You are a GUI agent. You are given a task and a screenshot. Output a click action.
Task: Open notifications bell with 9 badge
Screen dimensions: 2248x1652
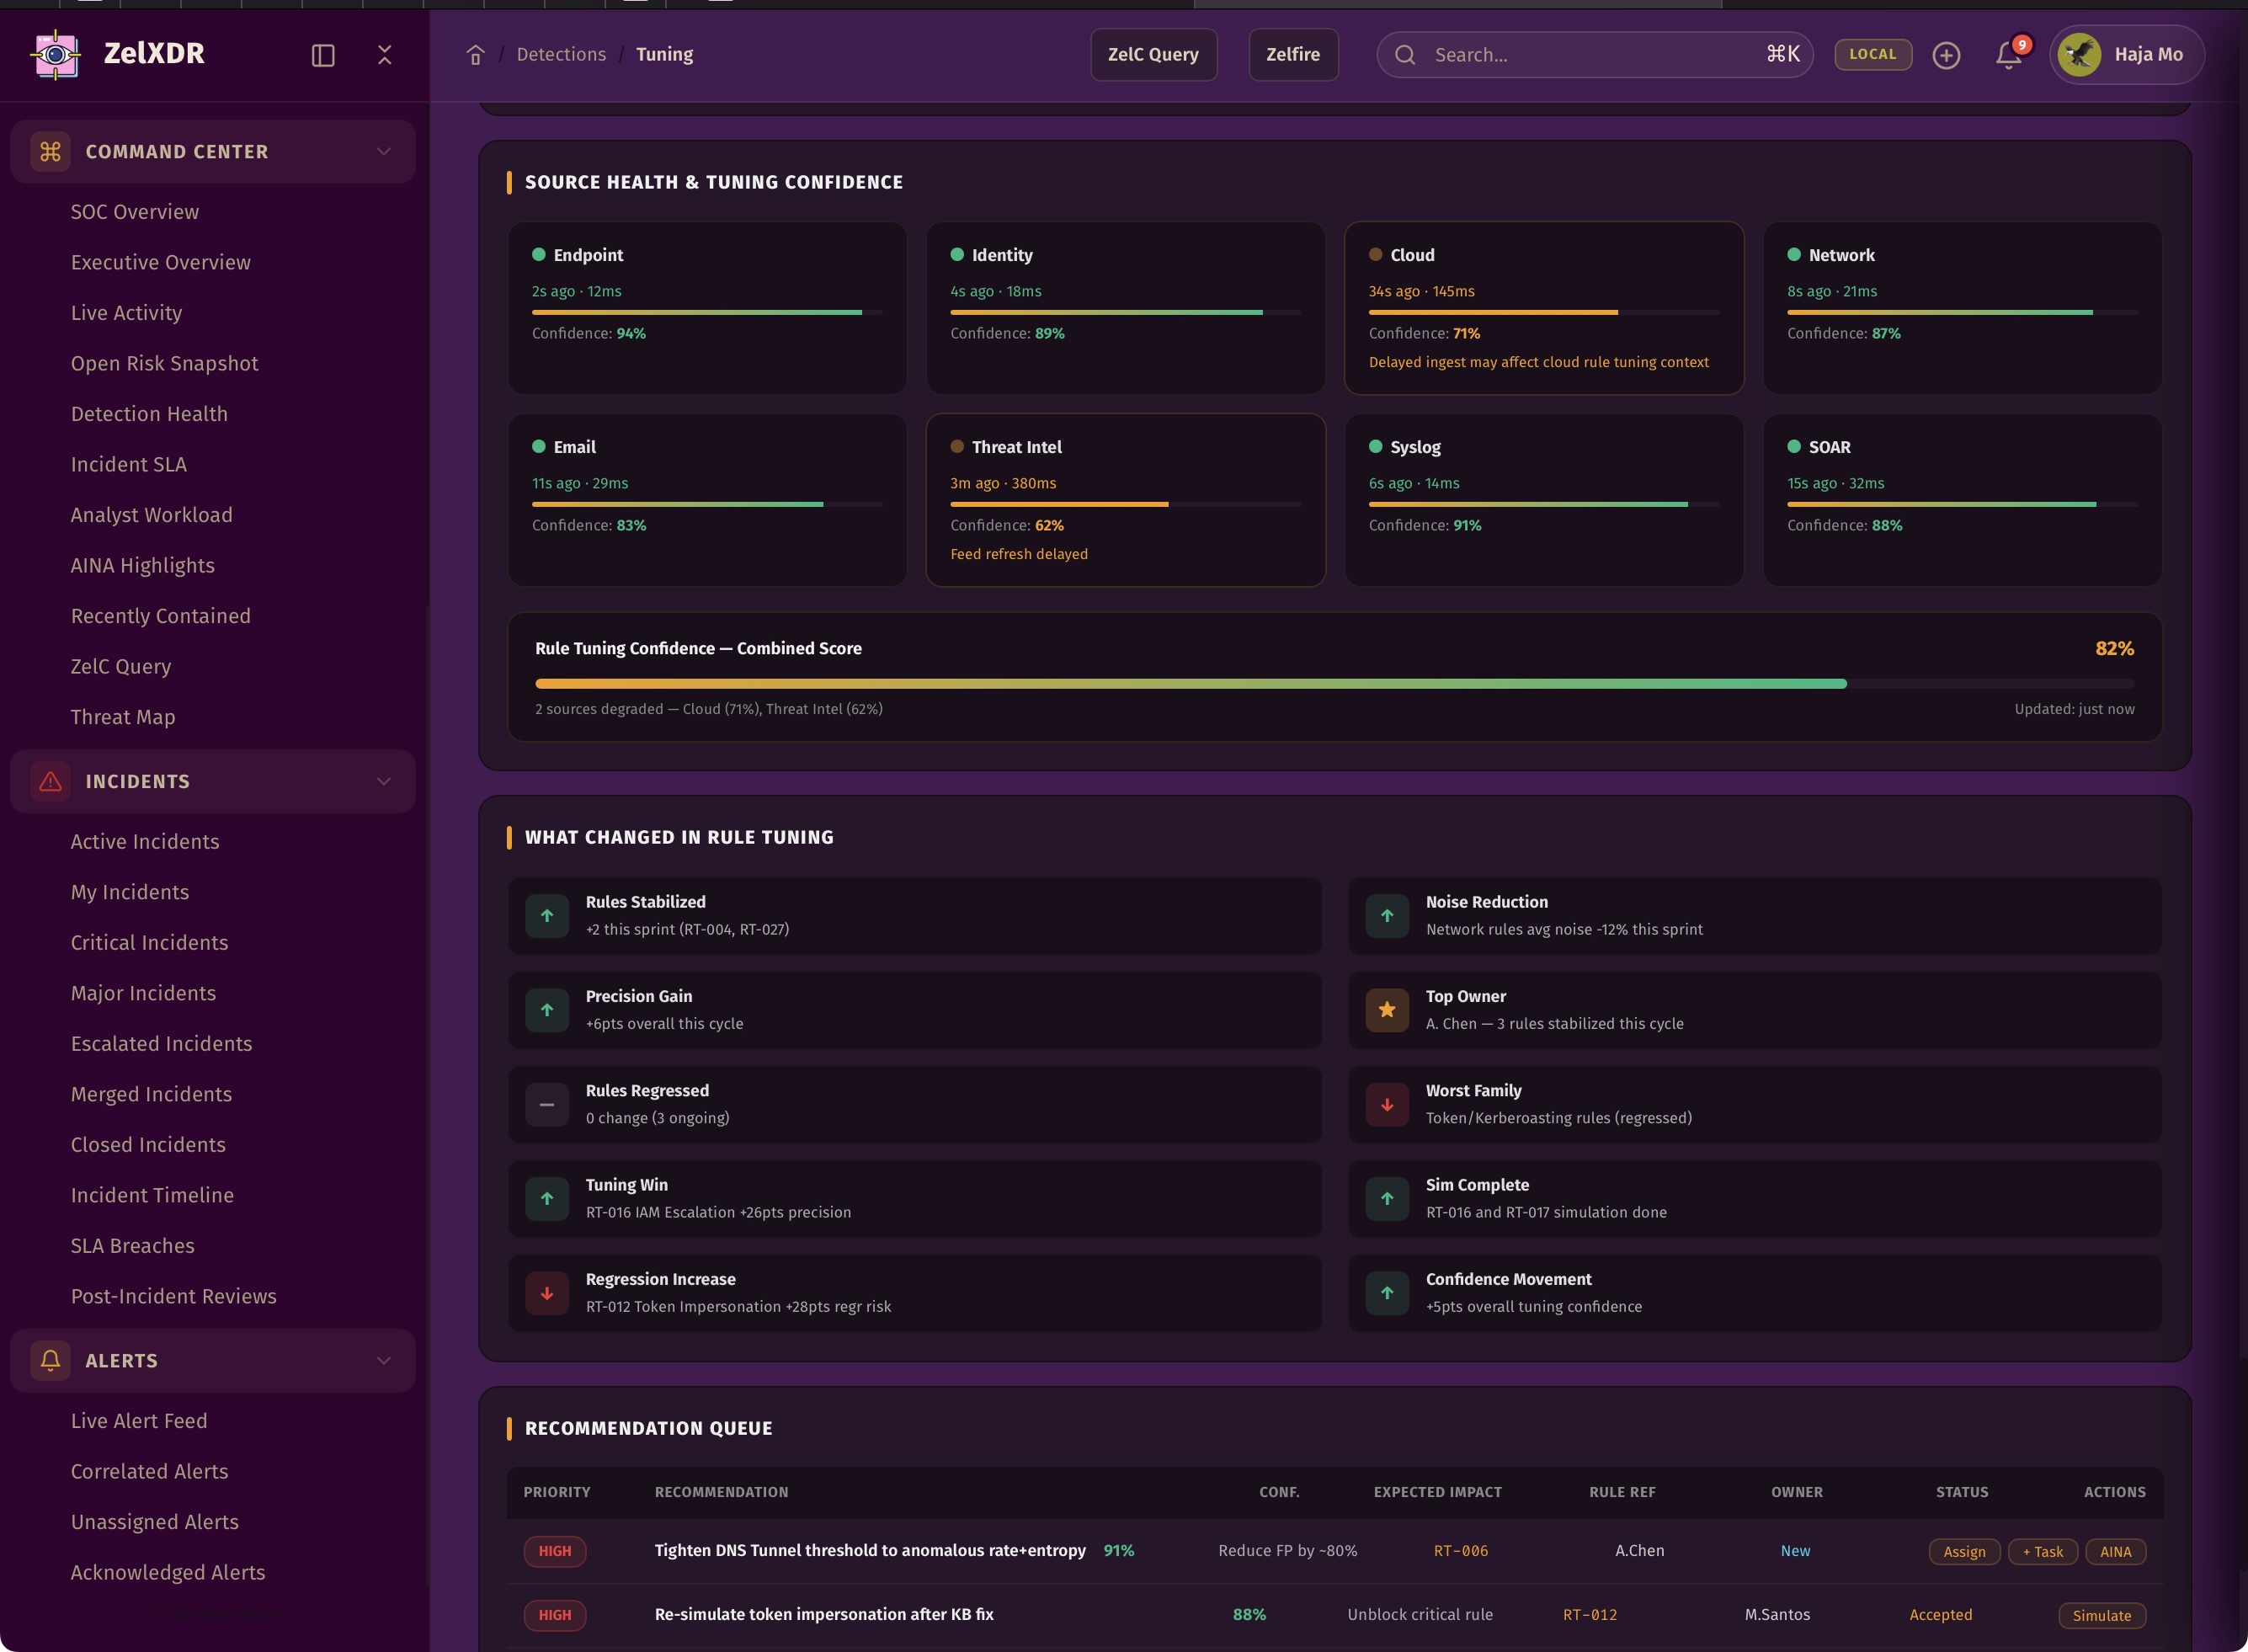2008,55
